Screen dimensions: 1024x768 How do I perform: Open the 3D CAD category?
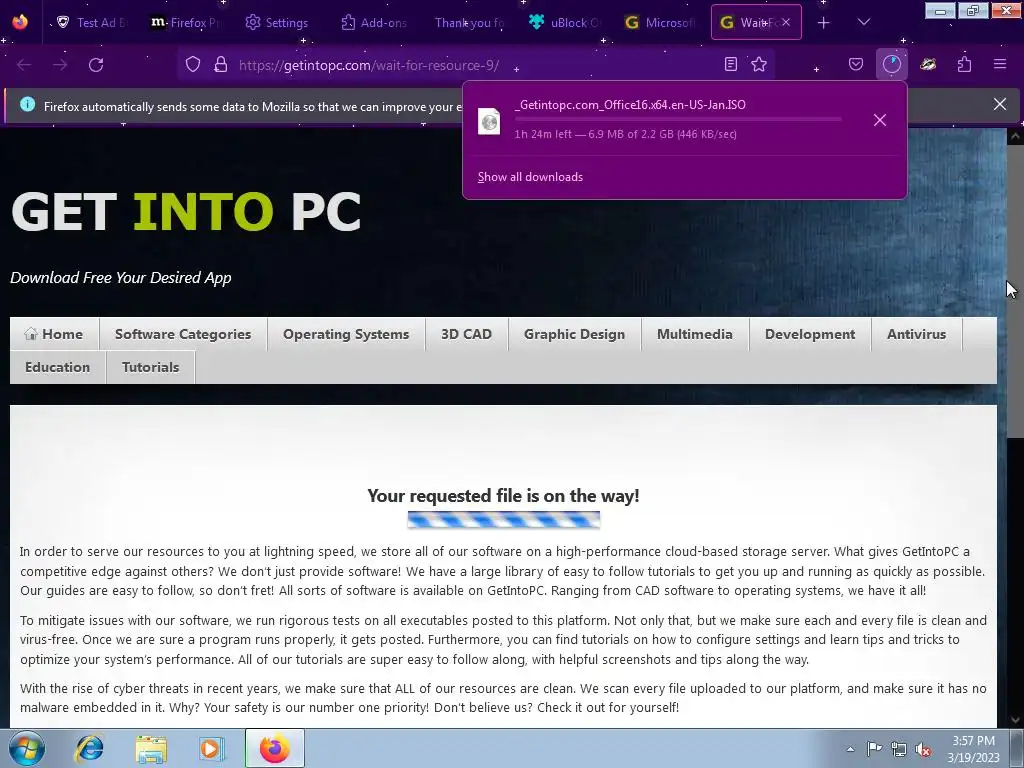click(466, 334)
